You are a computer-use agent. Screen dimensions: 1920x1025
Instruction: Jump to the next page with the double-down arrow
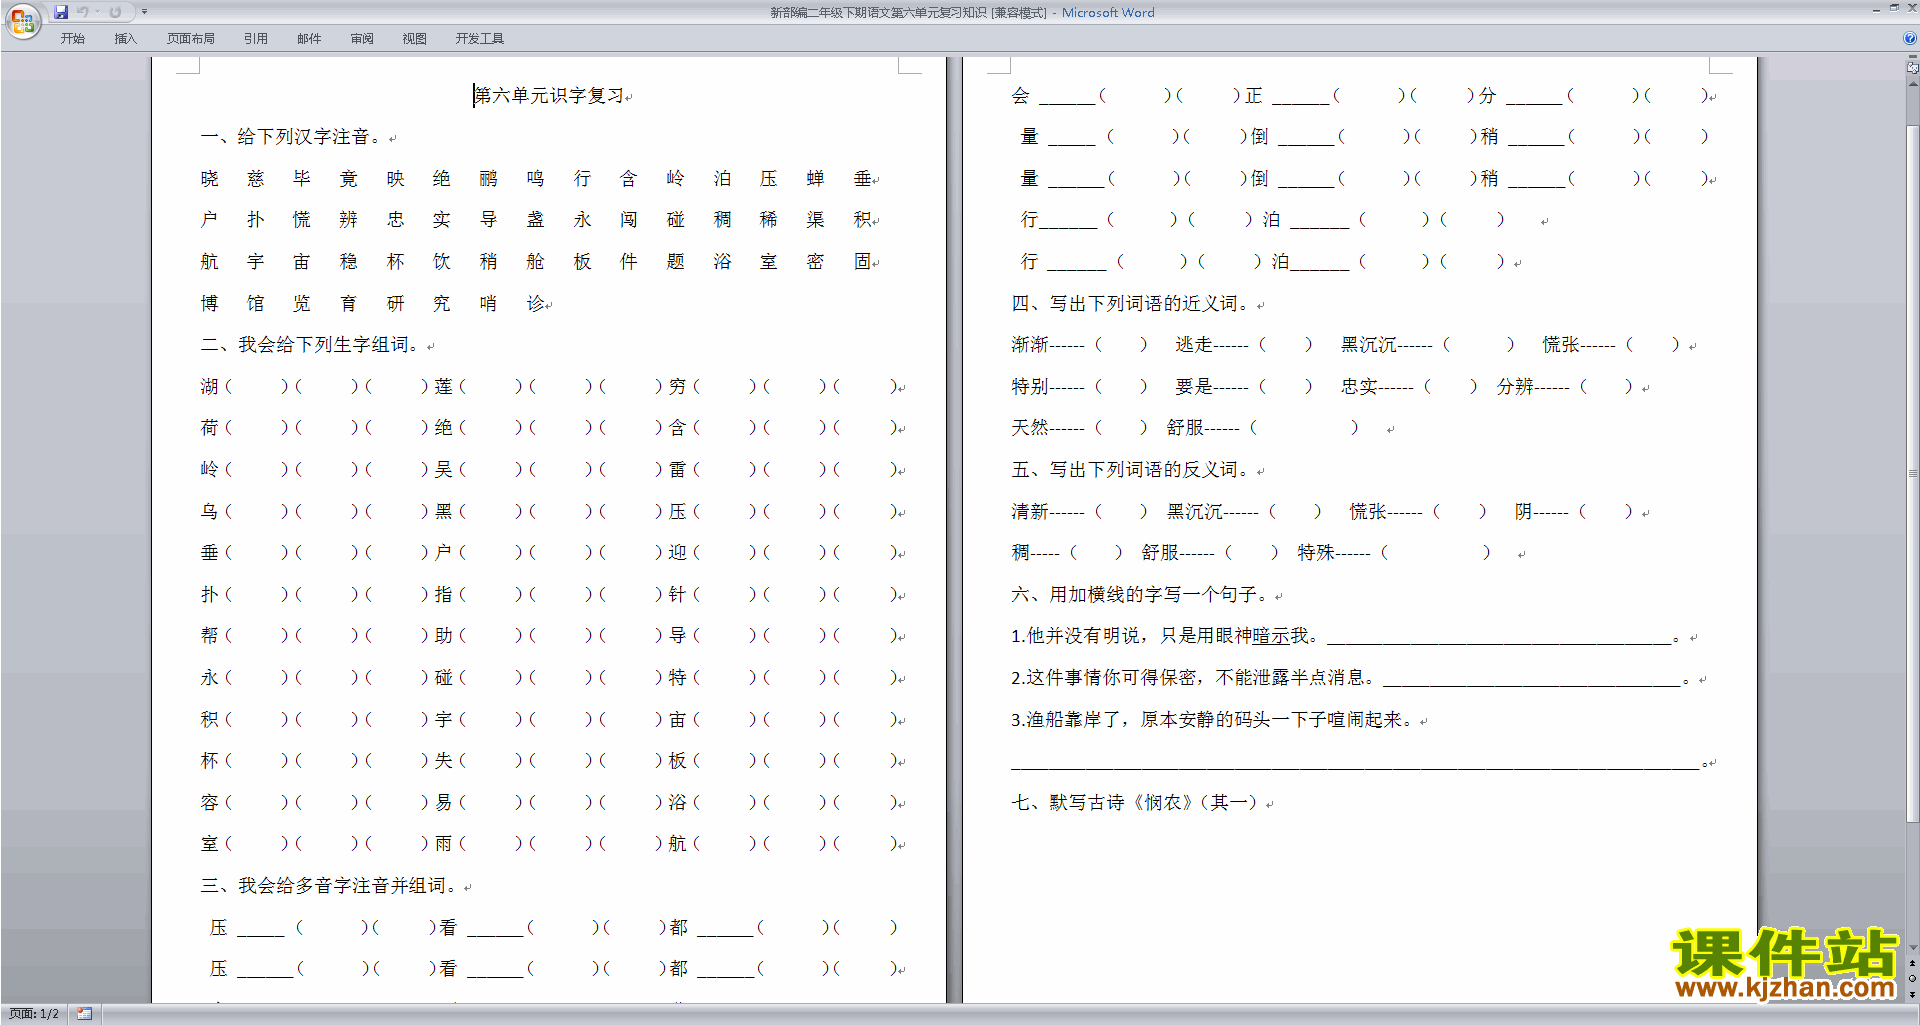coord(1912,994)
